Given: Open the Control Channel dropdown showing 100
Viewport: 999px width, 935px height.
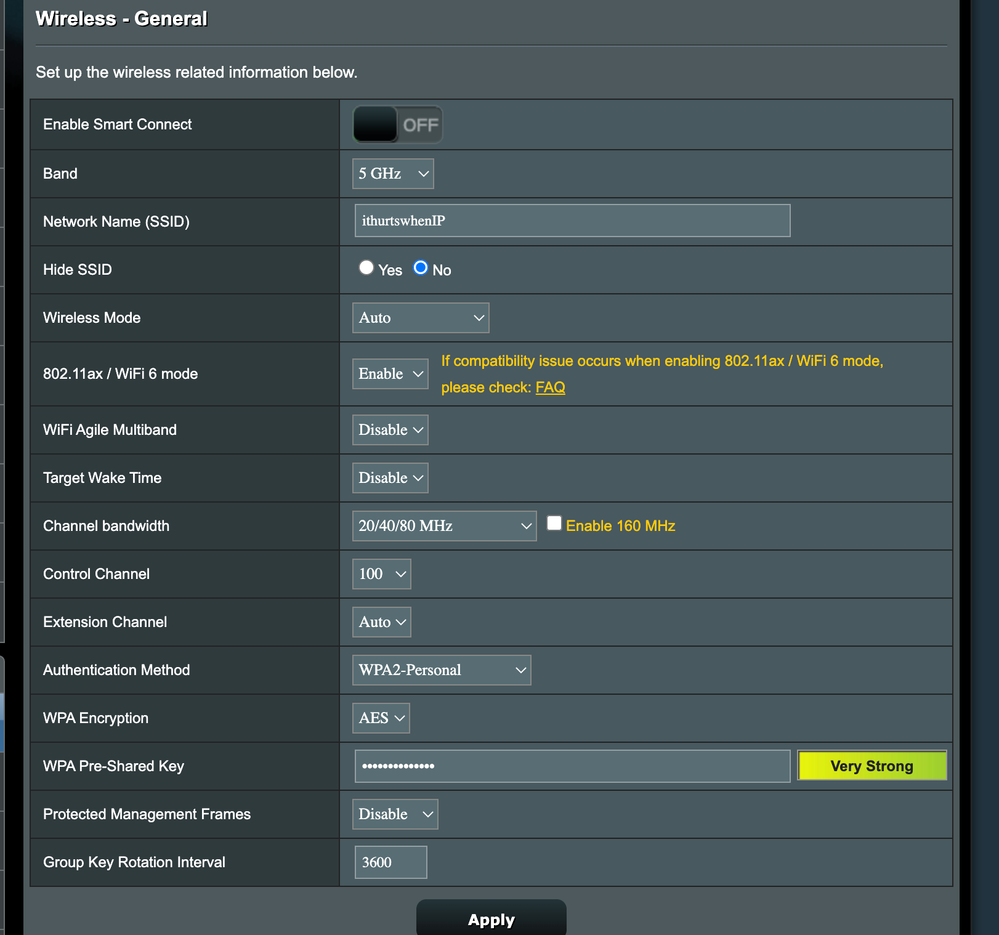Looking at the screenshot, I should (382, 574).
